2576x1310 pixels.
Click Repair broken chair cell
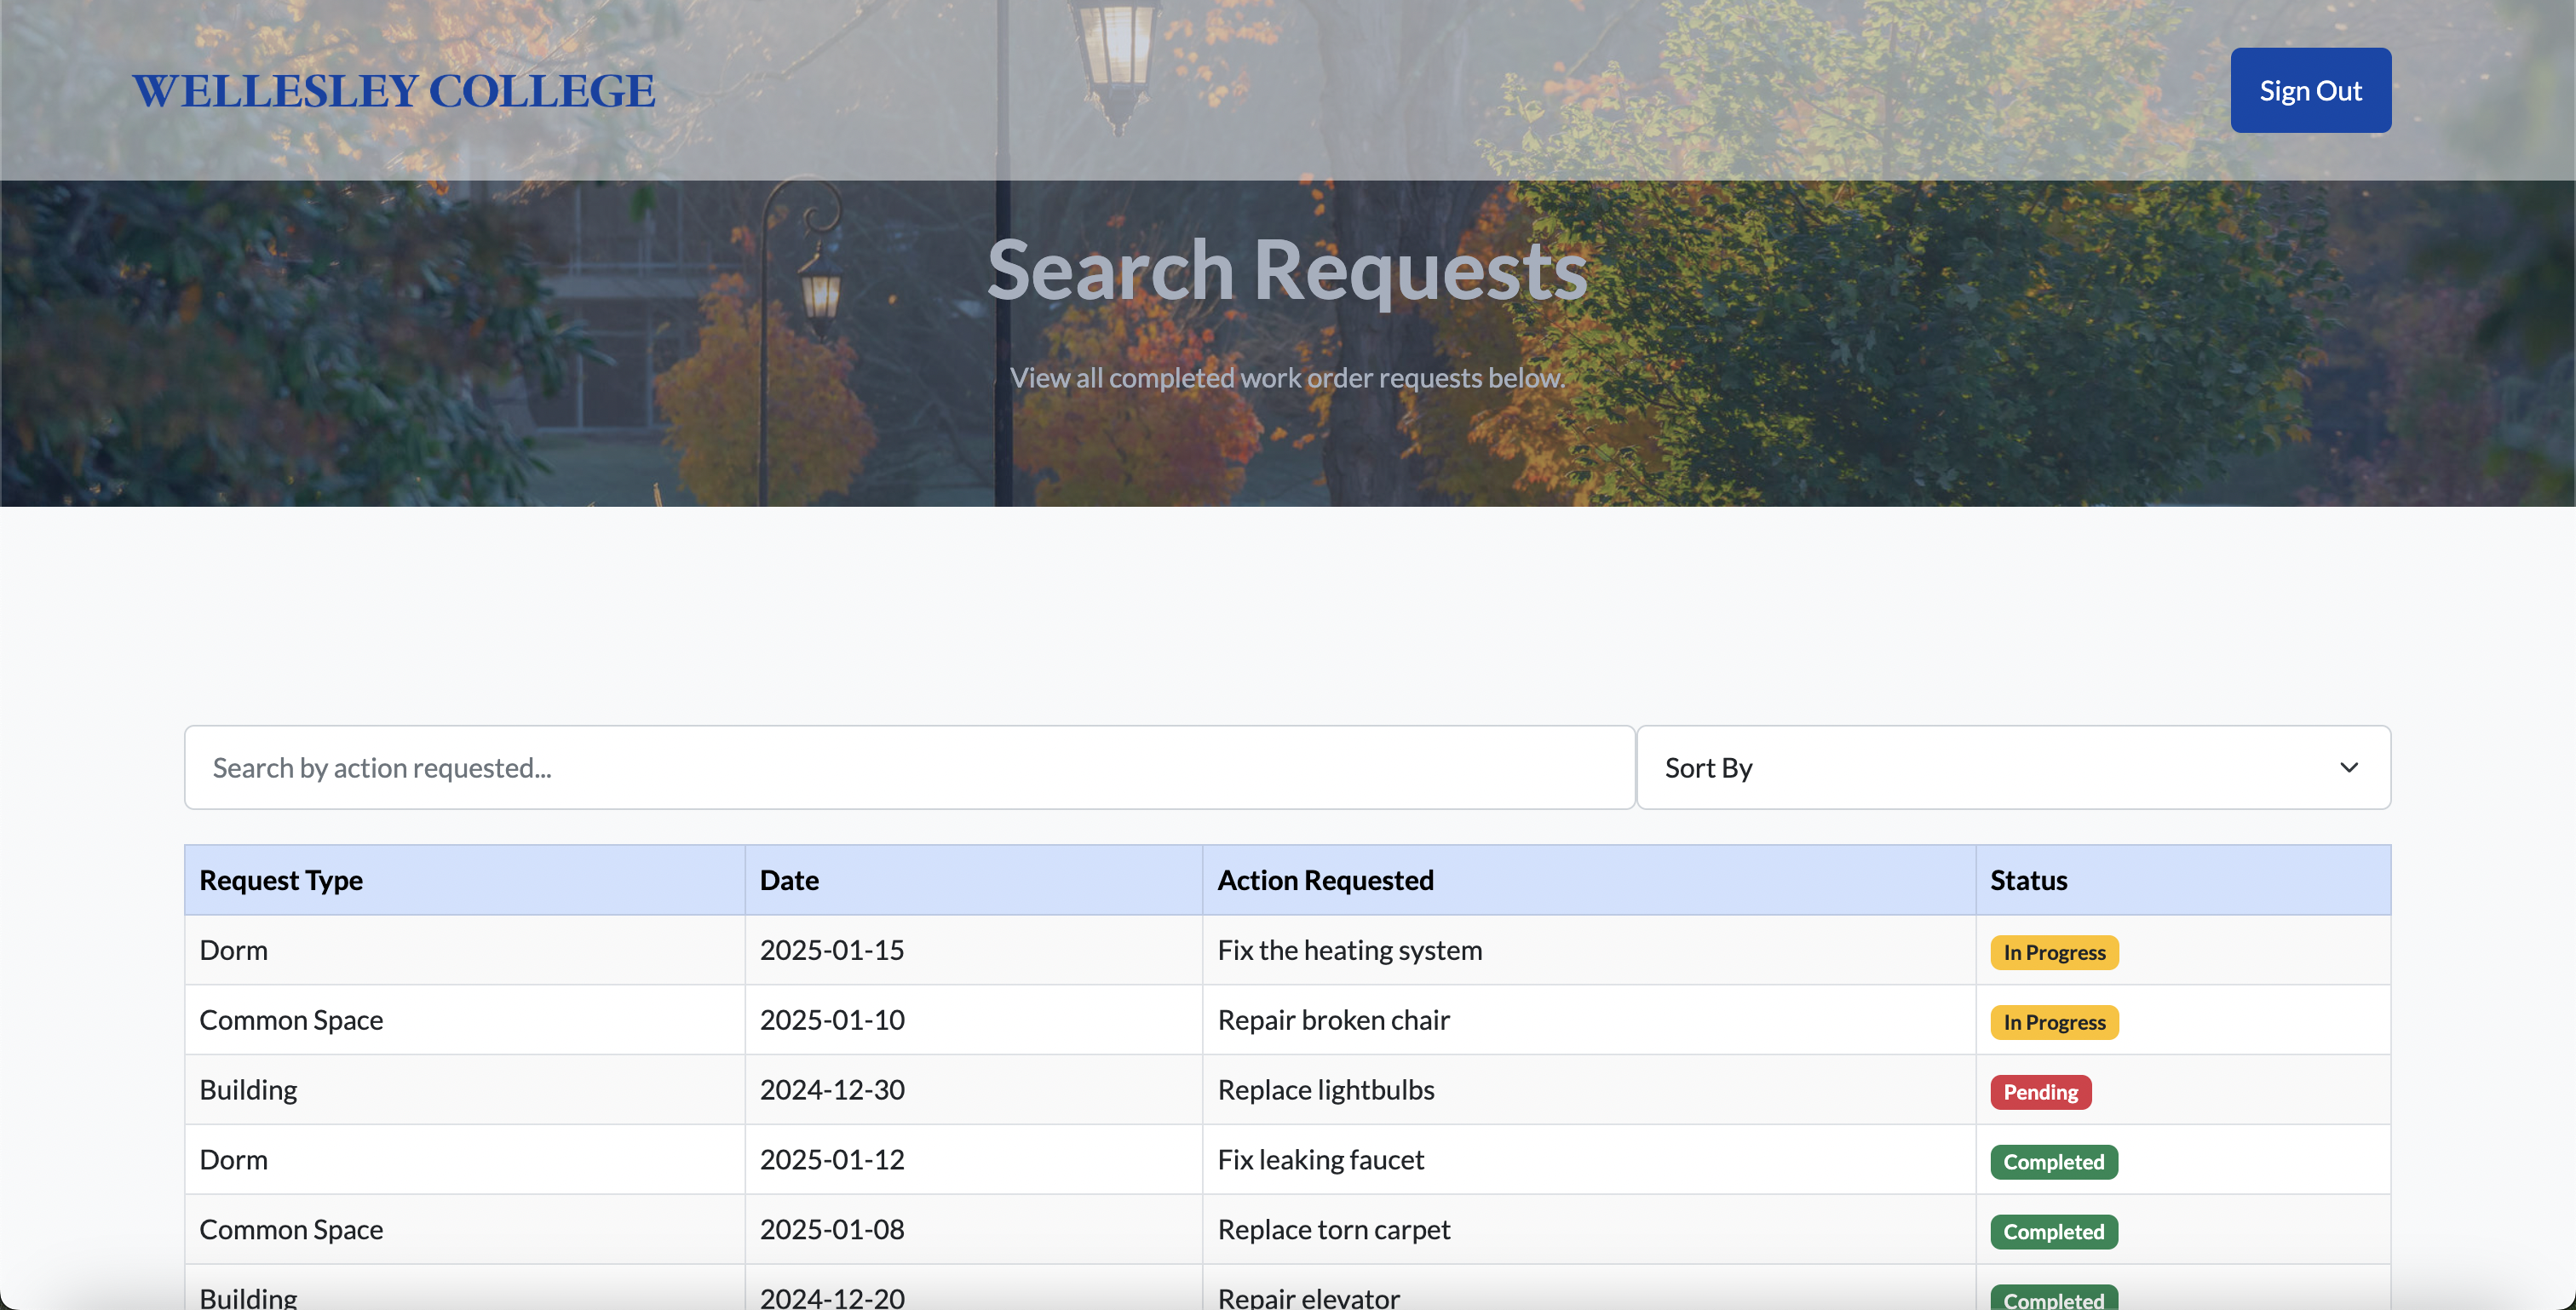click(1589, 1020)
